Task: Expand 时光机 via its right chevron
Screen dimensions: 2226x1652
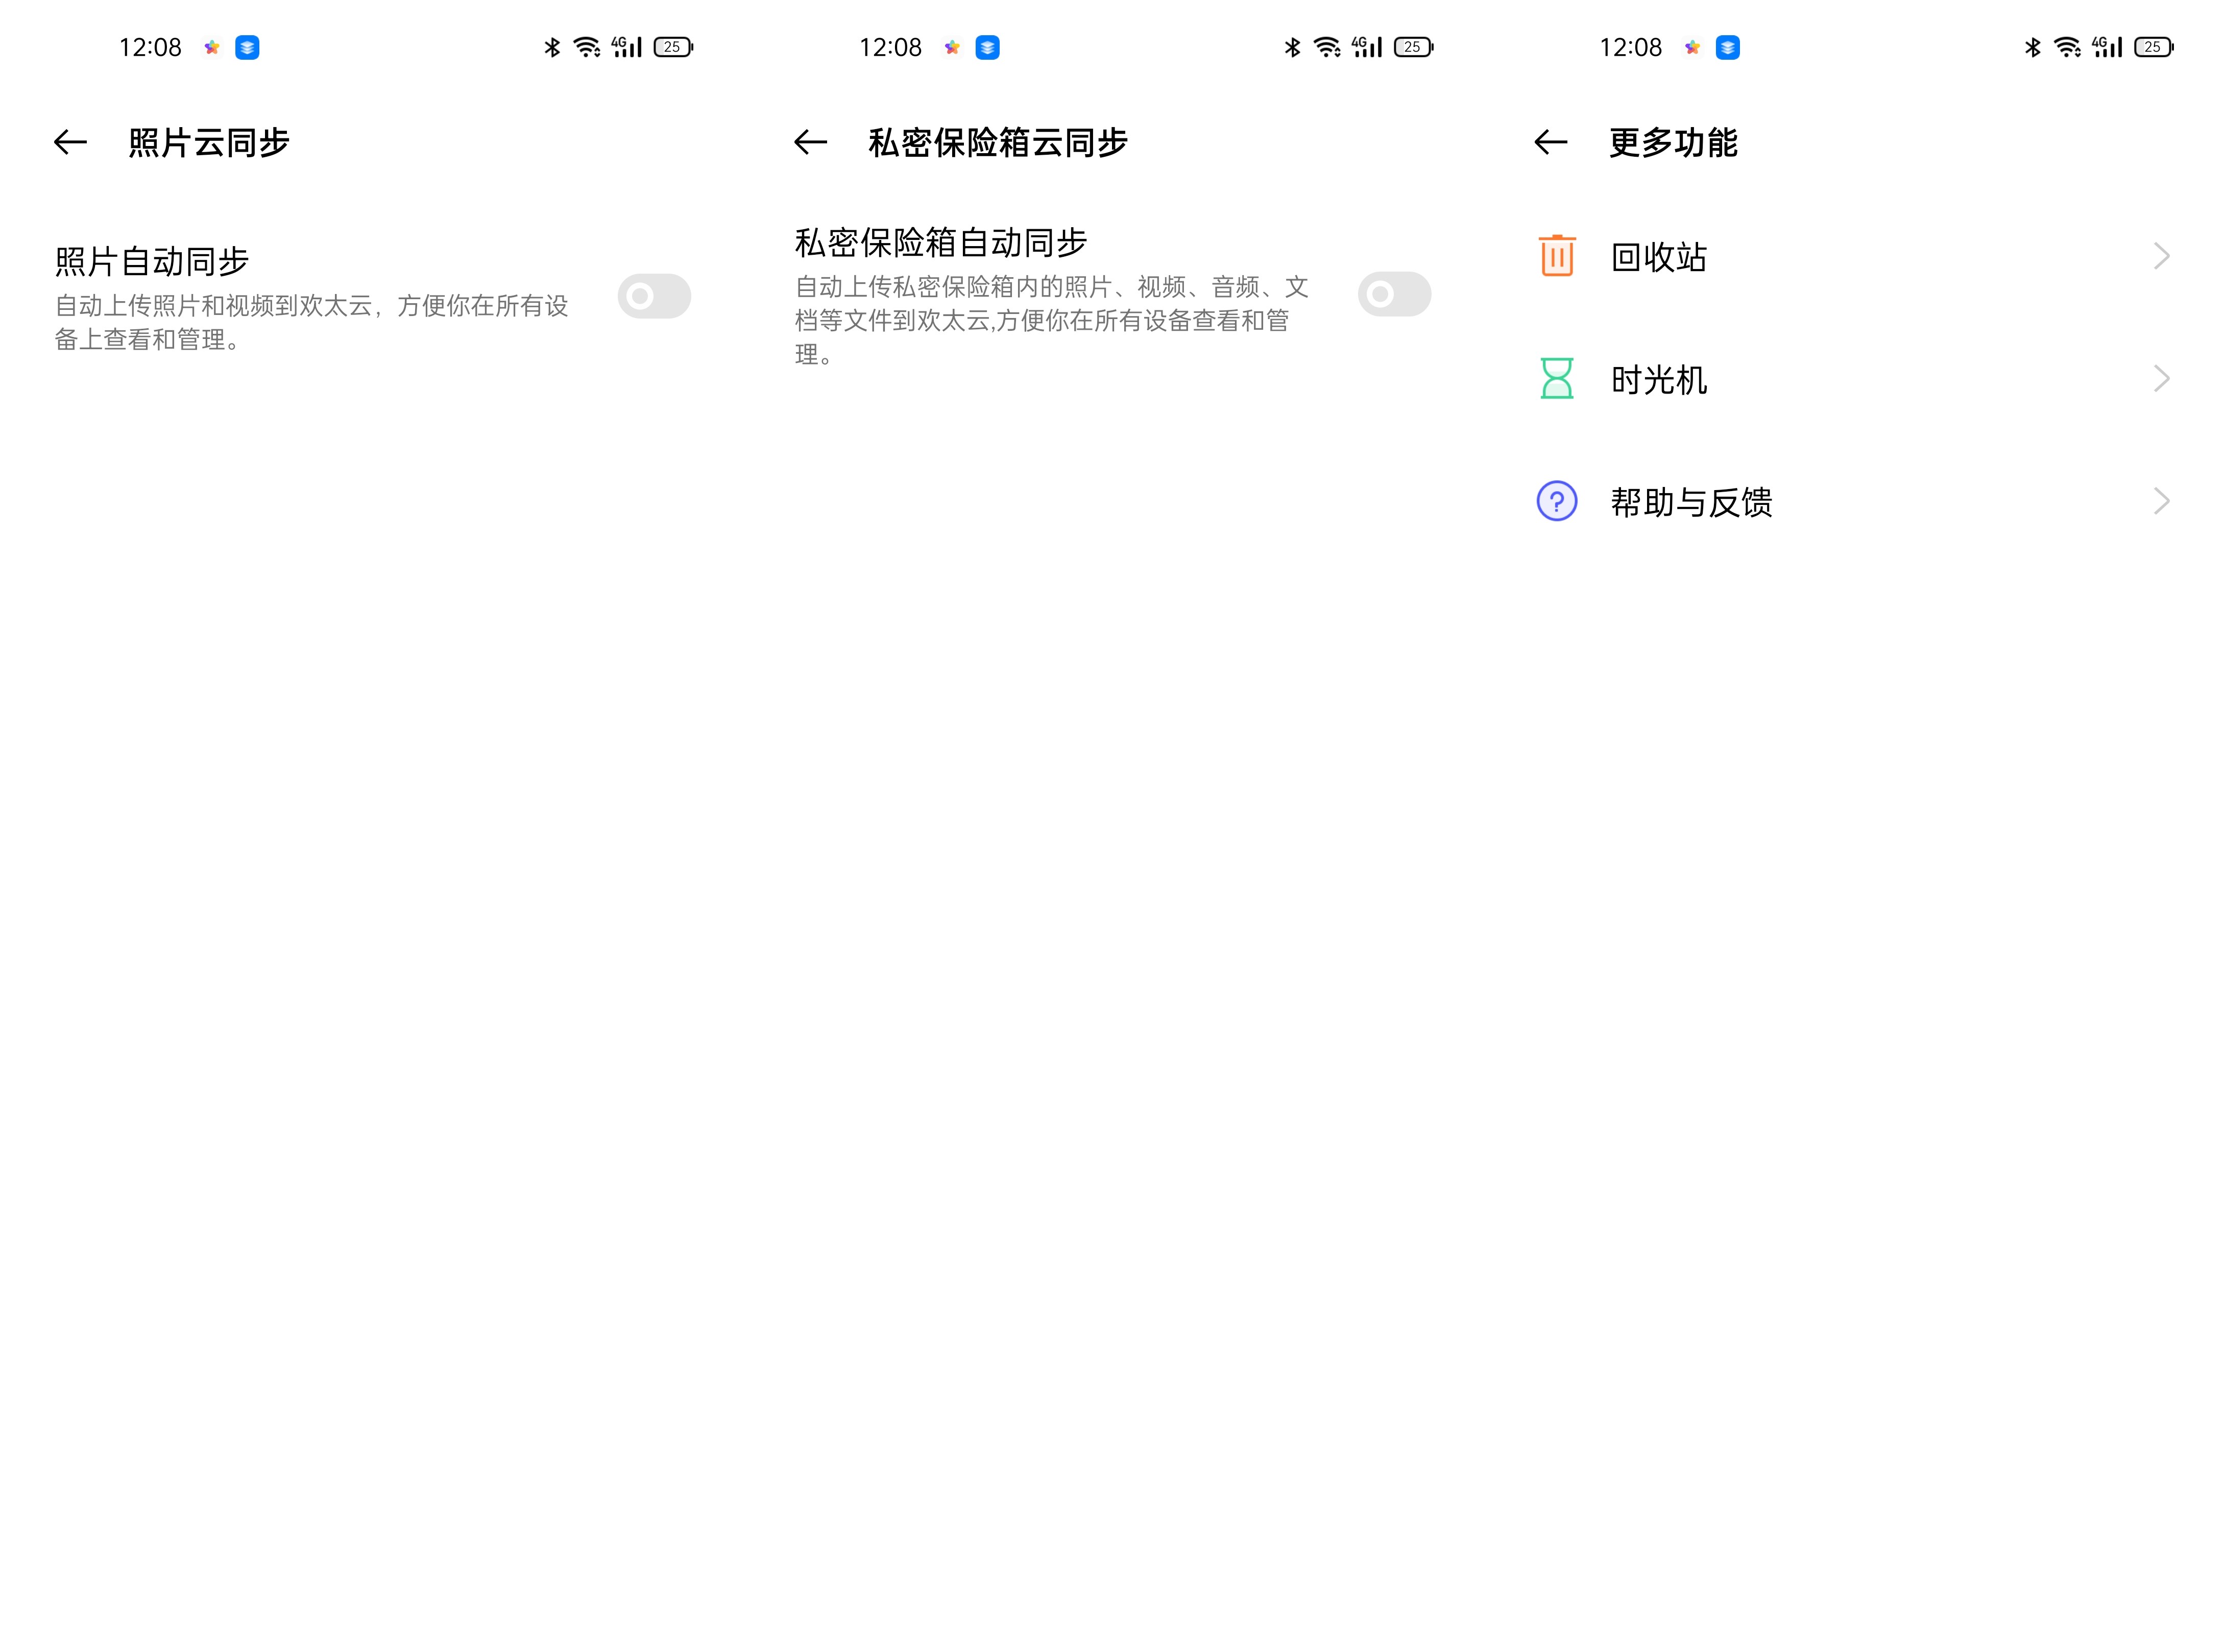Action: (2160, 379)
